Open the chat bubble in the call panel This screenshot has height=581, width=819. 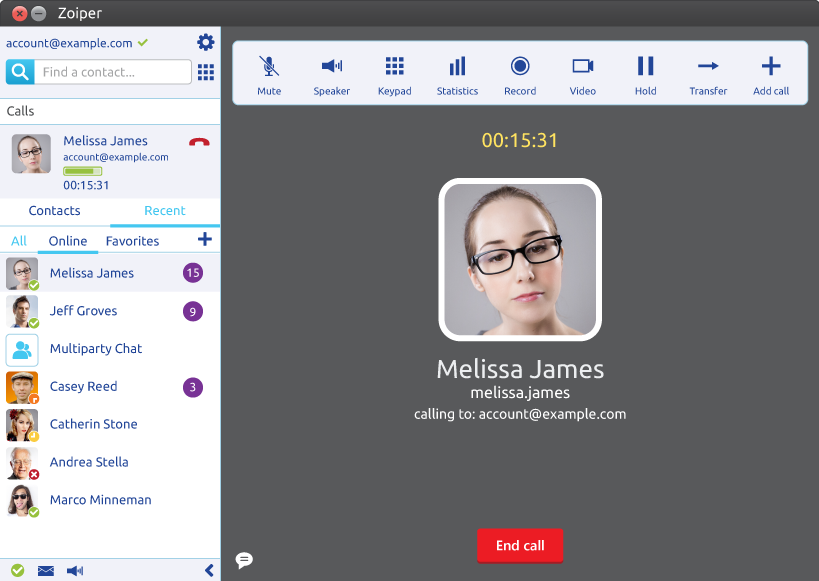pyautogui.click(x=244, y=560)
